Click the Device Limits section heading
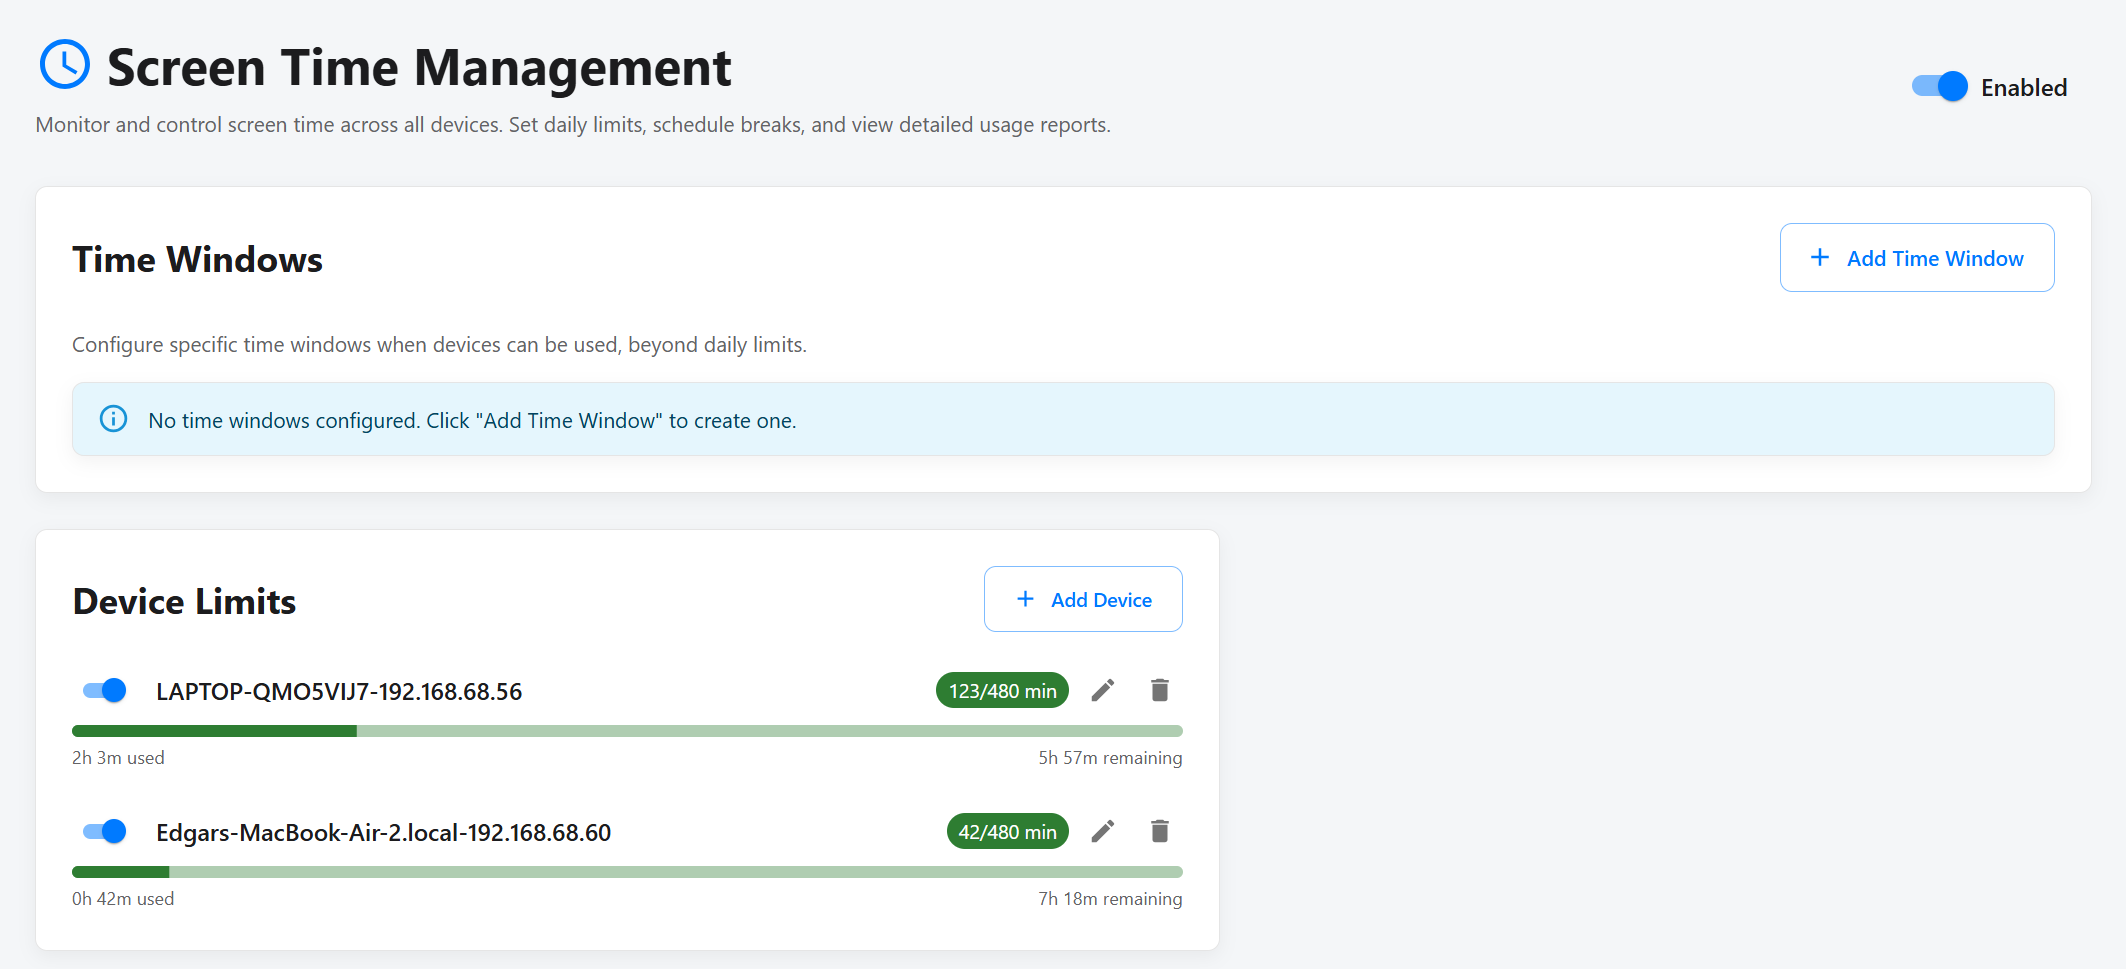Image resolution: width=2126 pixels, height=969 pixels. (184, 601)
